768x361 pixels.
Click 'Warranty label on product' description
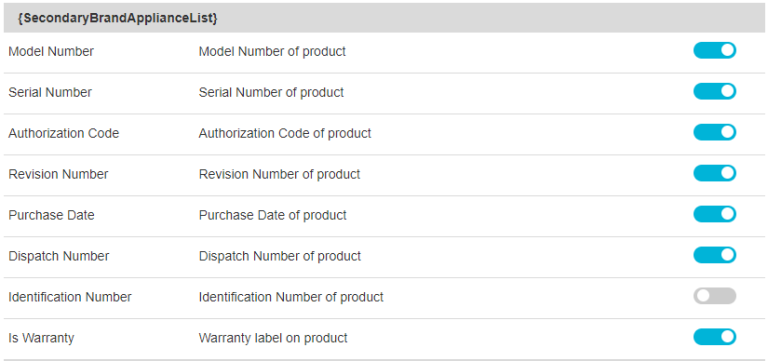click(273, 338)
